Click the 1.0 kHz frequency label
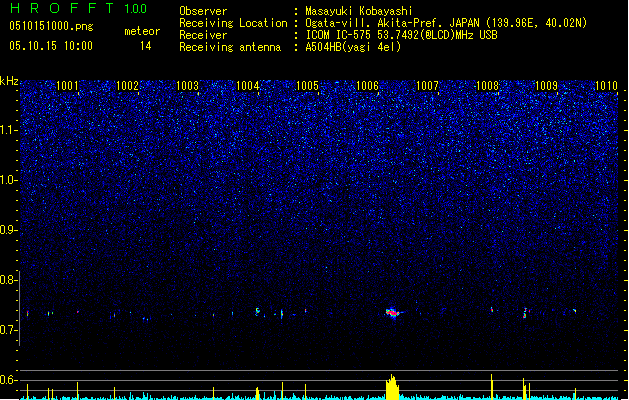The image size is (629, 400). pyautogui.click(x=9, y=180)
